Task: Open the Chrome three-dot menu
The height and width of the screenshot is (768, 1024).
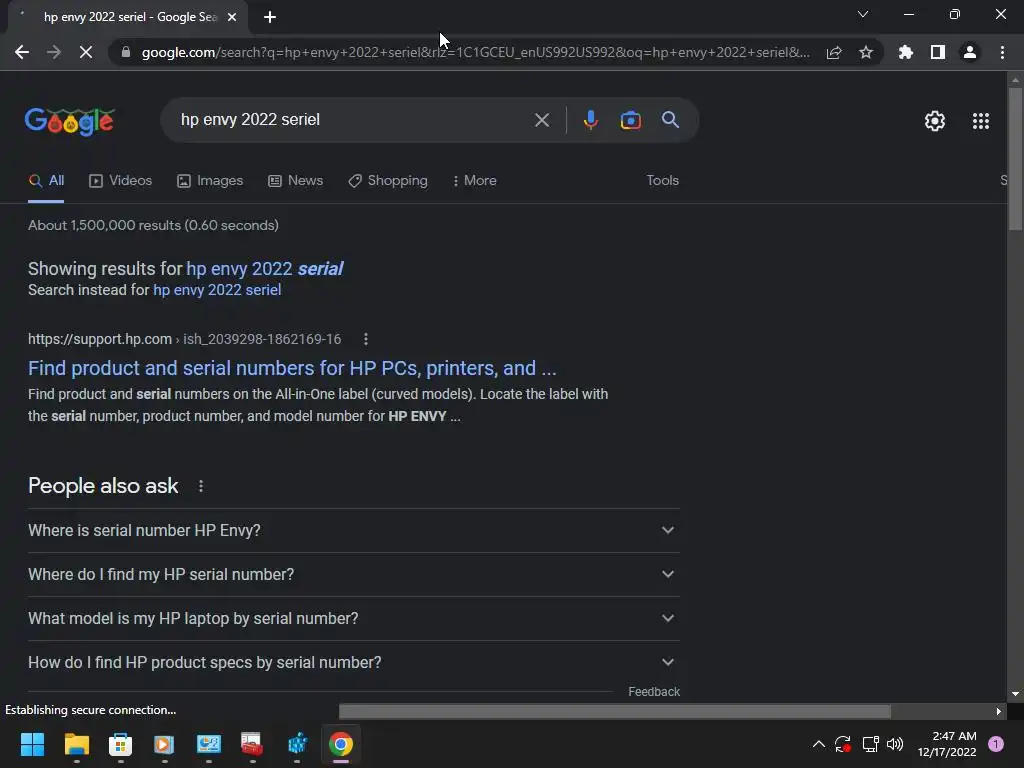Action: [x=1002, y=52]
